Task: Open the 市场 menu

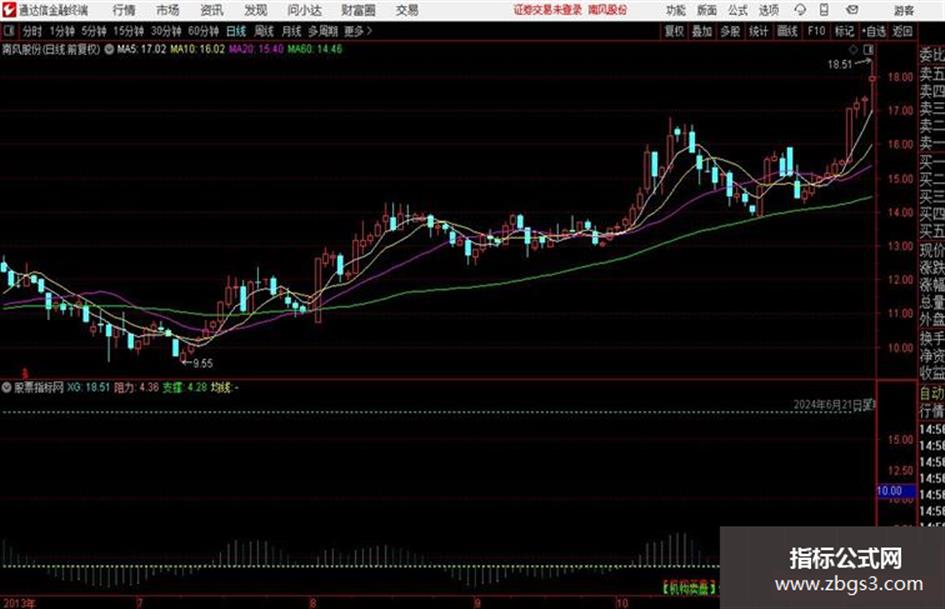Action: pyautogui.click(x=168, y=10)
